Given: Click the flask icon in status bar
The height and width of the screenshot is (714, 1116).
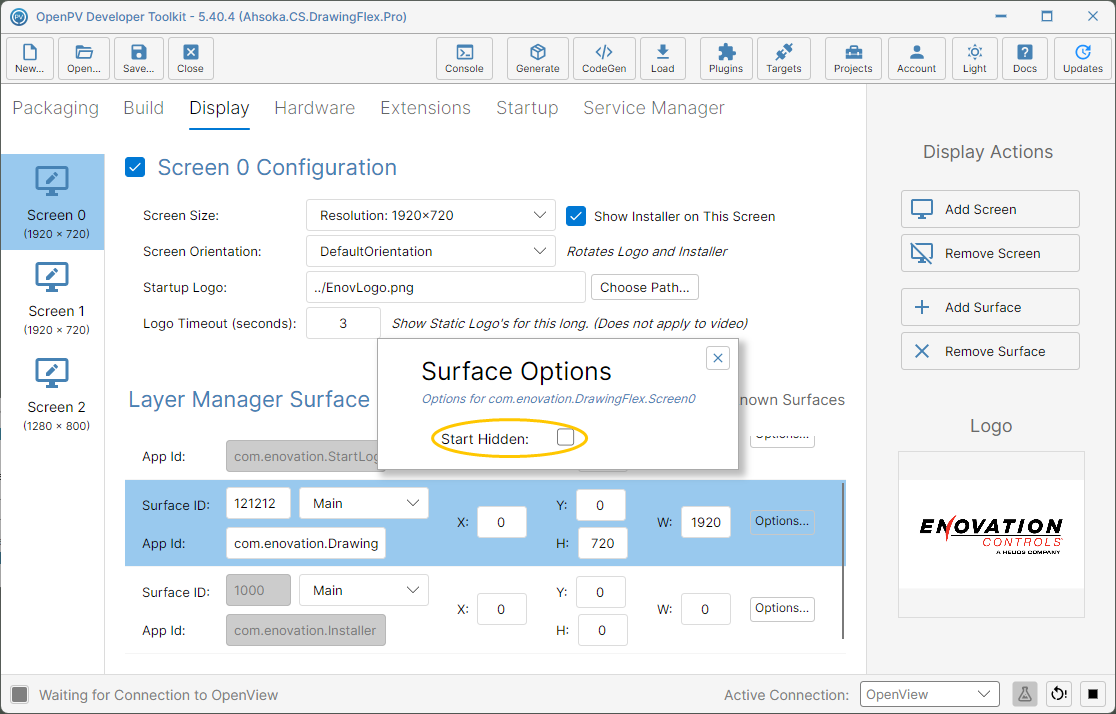Looking at the screenshot, I should [x=1024, y=694].
